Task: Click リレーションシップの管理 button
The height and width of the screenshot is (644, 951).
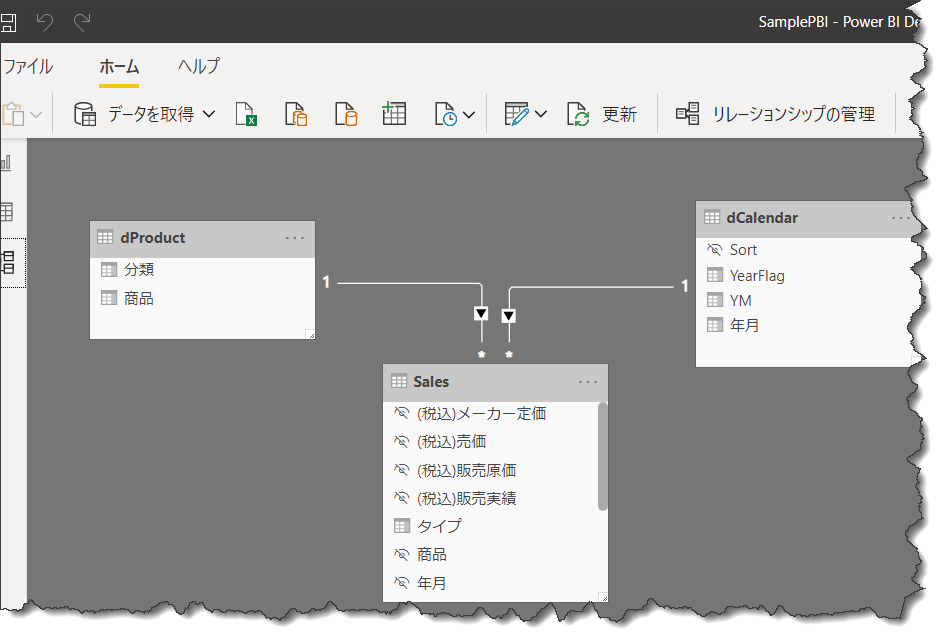Action: [x=776, y=114]
